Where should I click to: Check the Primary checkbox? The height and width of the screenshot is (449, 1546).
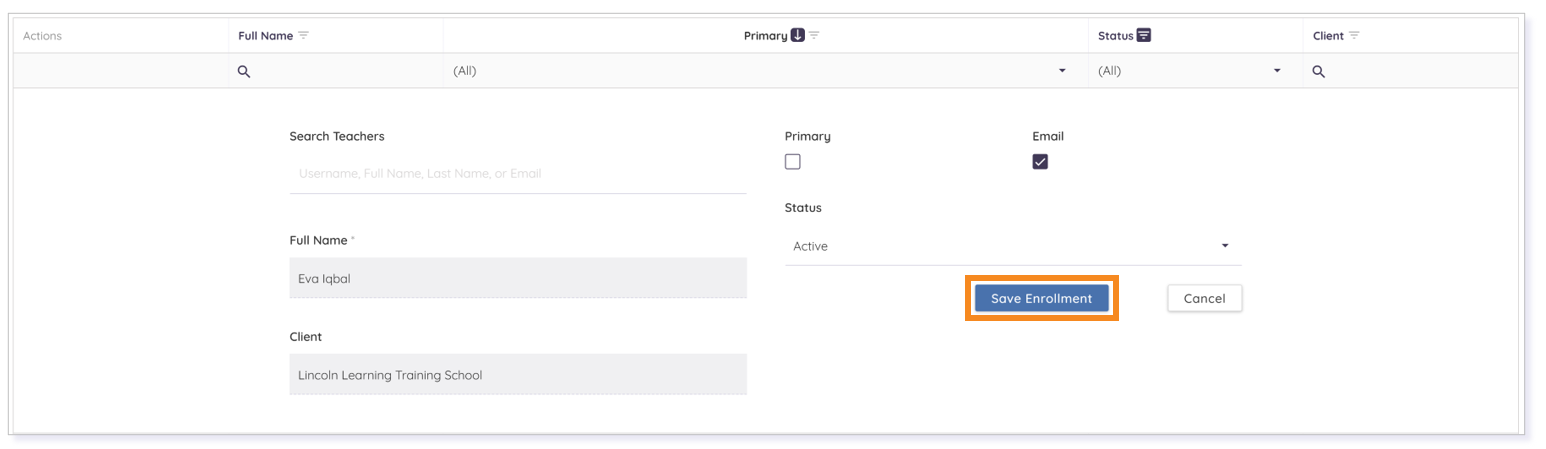click(793, 162)
